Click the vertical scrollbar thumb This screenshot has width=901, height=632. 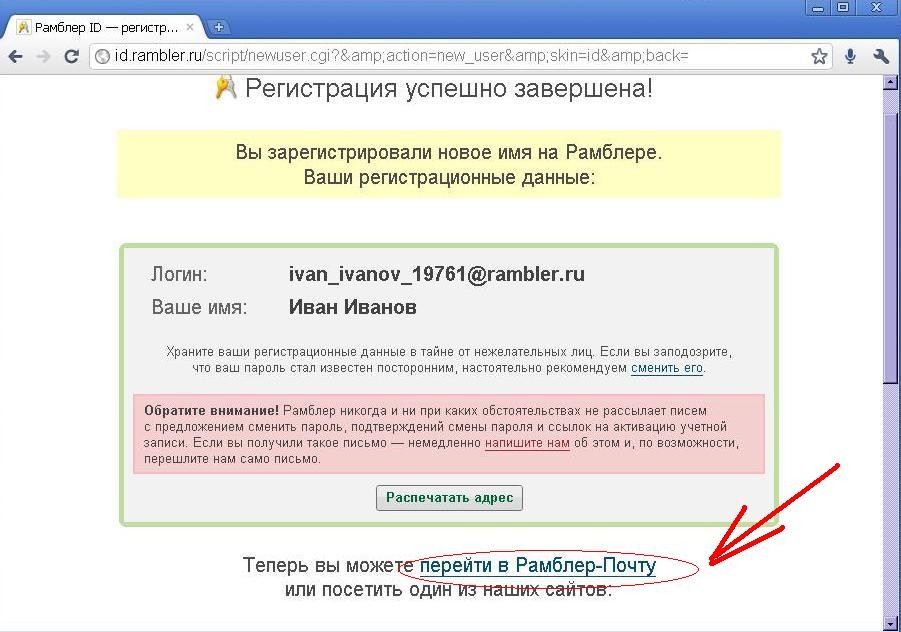[x=890, y=247]
